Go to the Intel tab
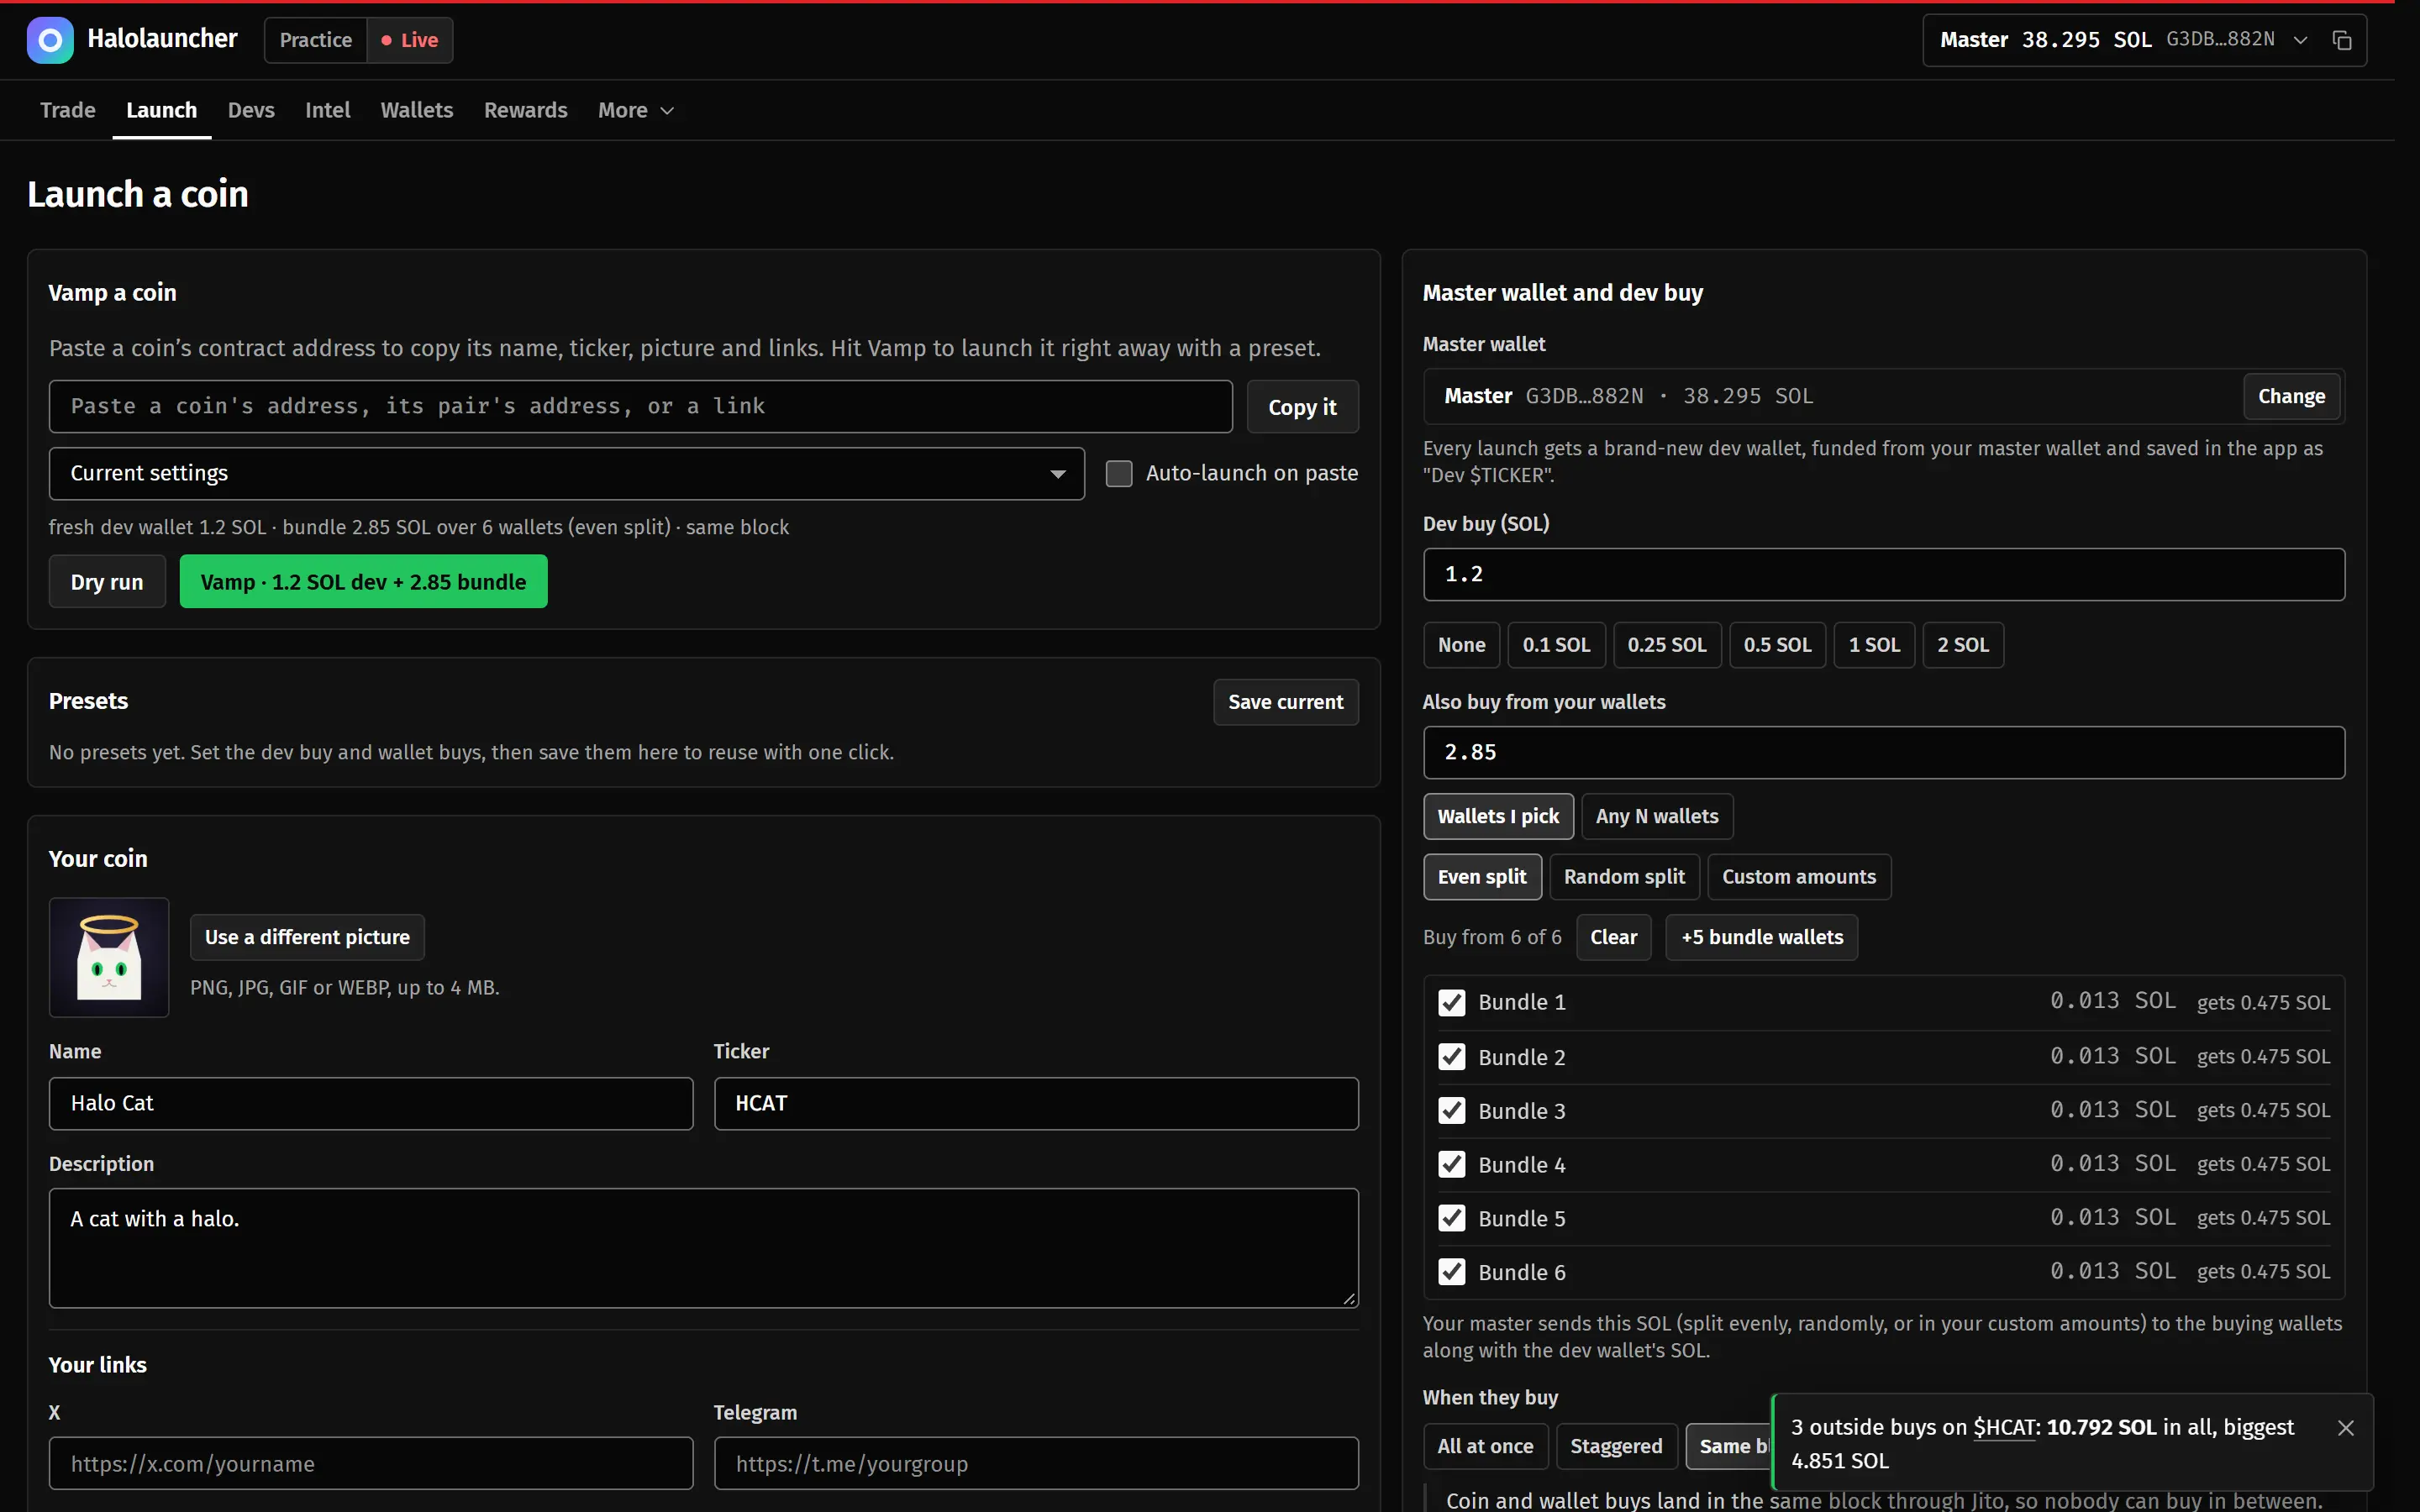 pos(327,110)
